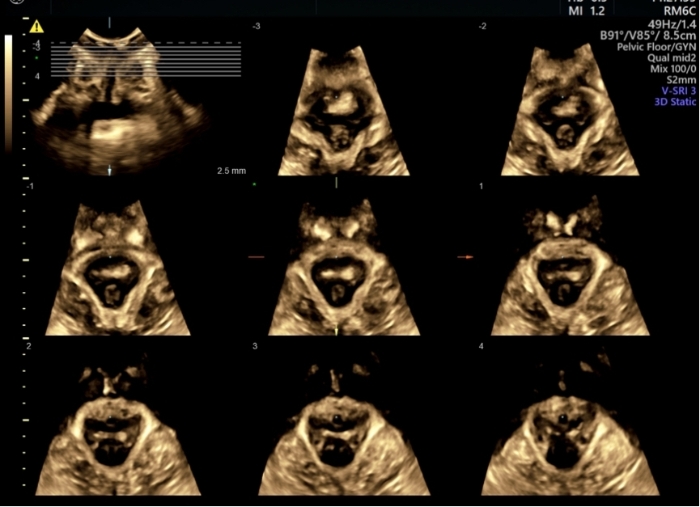Click the 'B91°/V85°/ 8.5cm' parameter text
Screen dimensions: 700x507
[648, 35]
